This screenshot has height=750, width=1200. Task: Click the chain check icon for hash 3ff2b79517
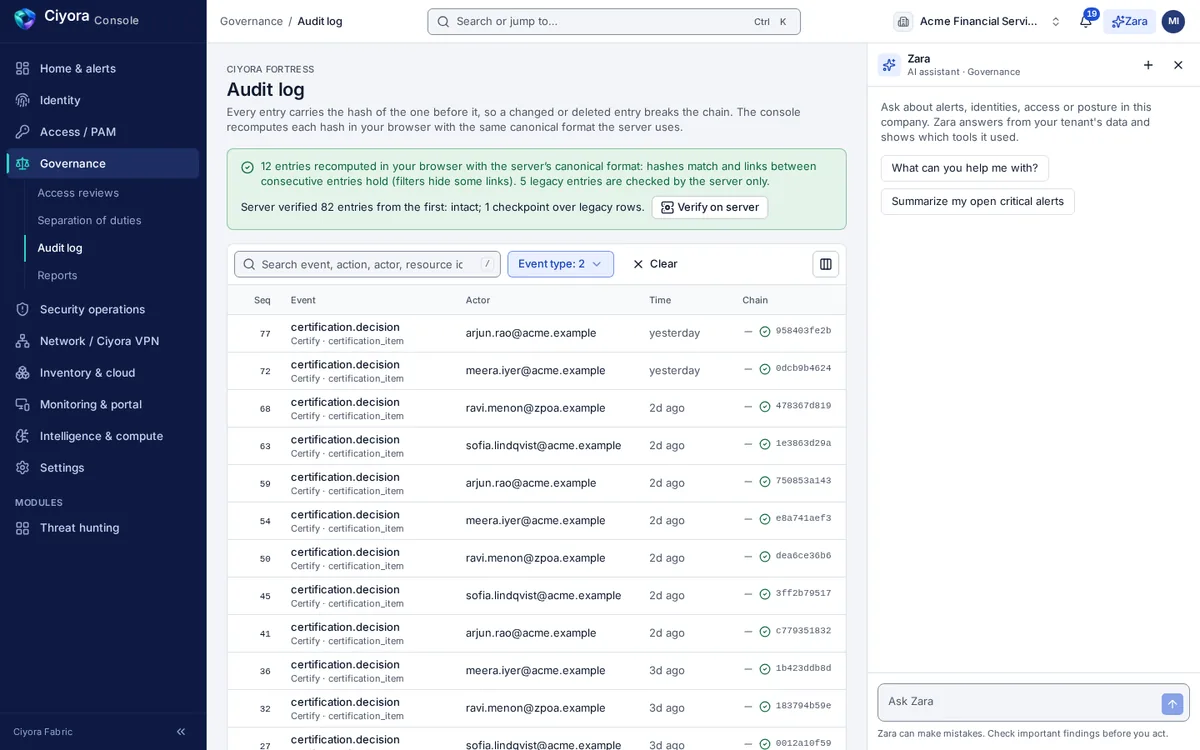(x=765, y=594)
